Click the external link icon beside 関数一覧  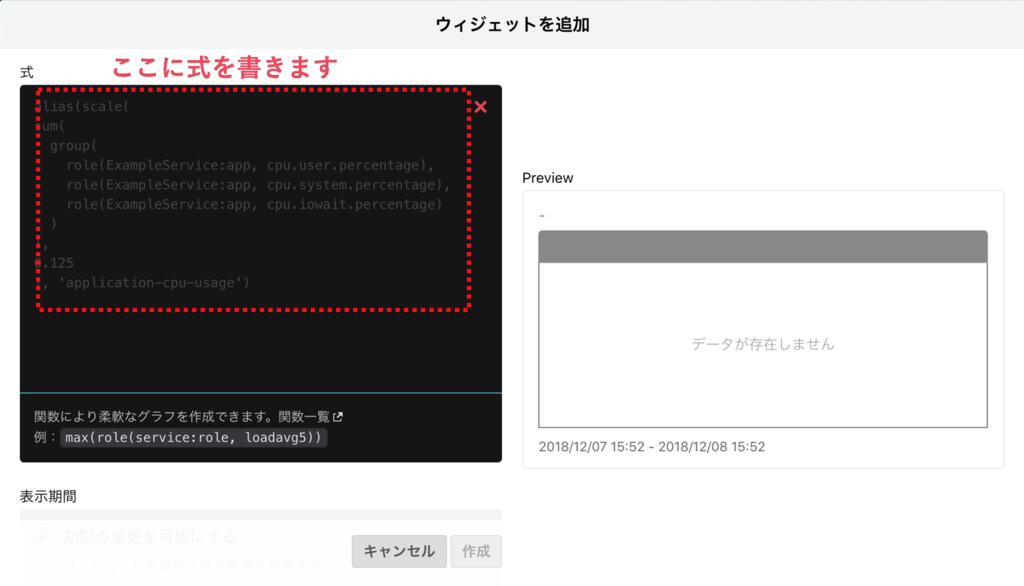pos(338,417)
